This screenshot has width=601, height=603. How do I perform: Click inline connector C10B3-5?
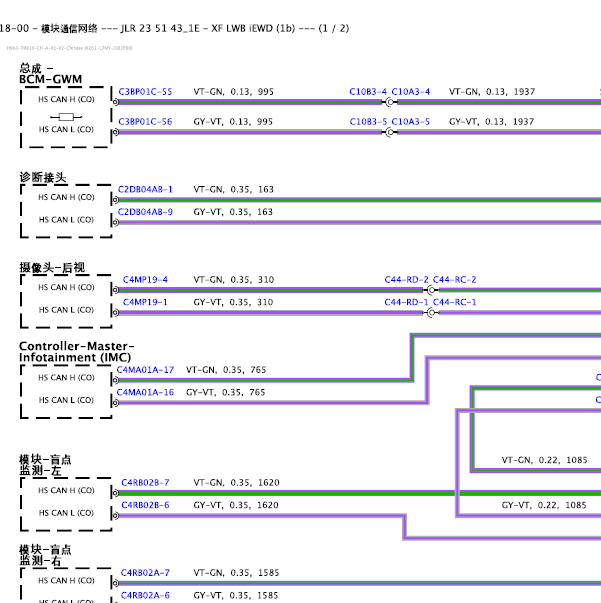(368, 122)
